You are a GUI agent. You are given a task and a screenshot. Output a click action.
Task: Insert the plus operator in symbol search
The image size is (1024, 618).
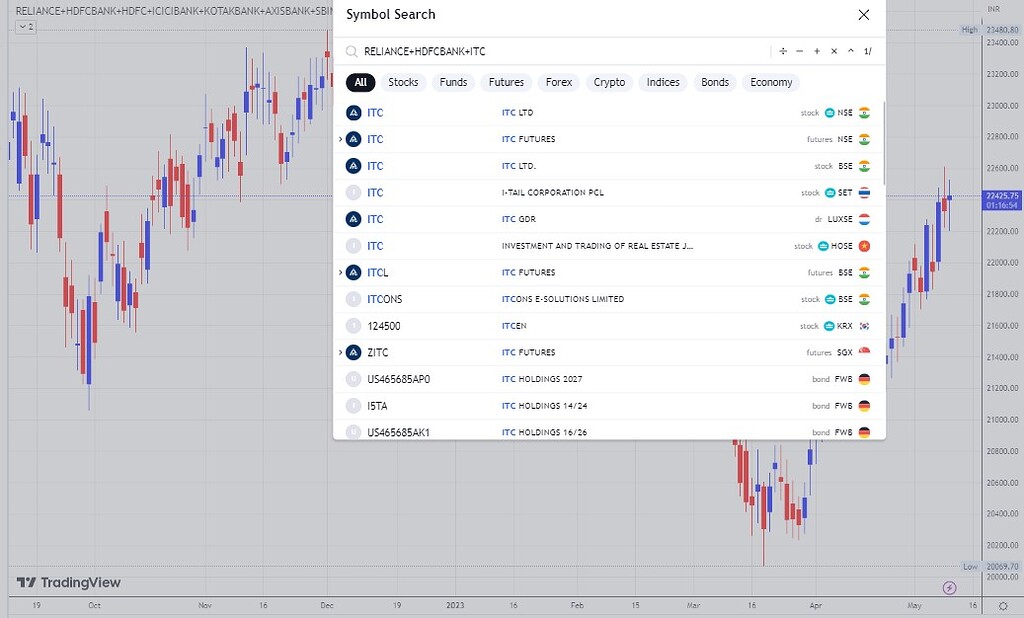click(x=816, y=51)
